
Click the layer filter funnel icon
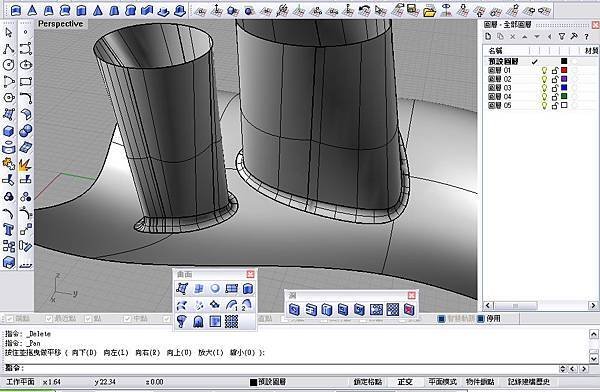[x=562, y=36]
